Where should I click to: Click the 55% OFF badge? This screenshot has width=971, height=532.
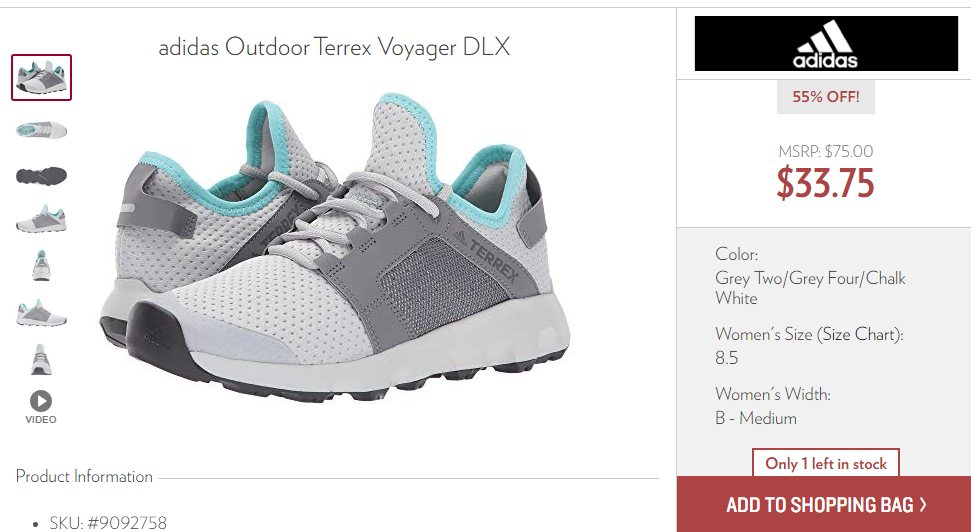(826, 97)
